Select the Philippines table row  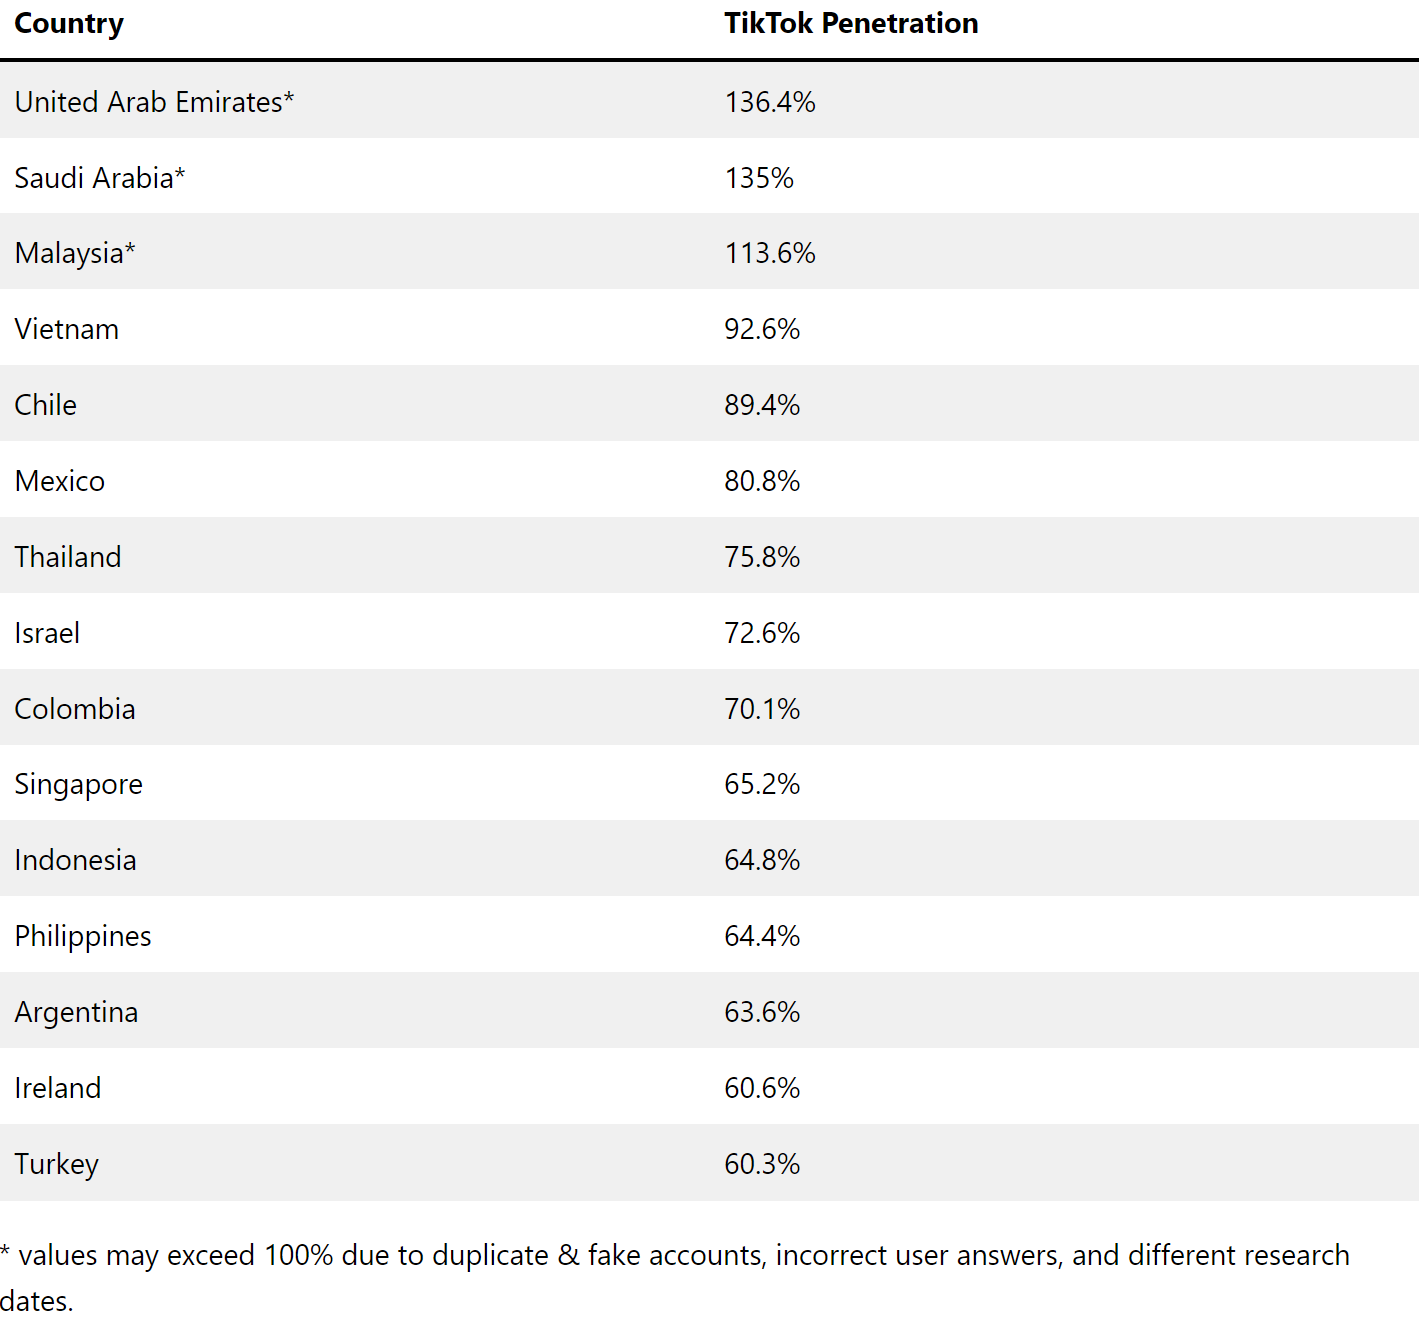(x=709, y=935)
